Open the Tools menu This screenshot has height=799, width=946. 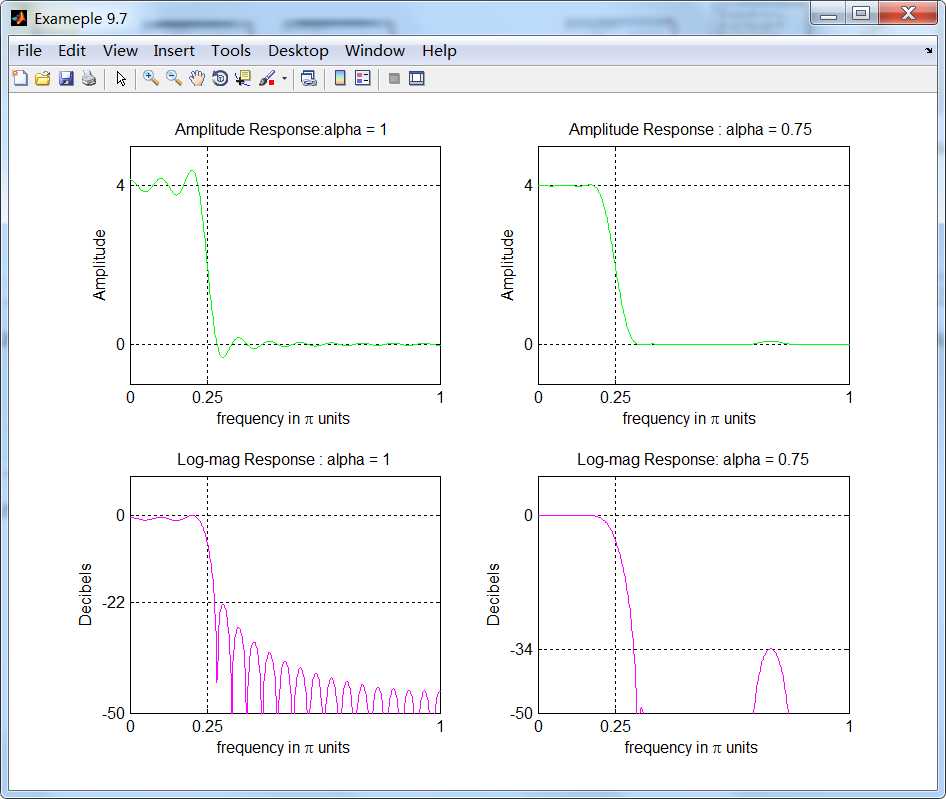point(230,51)
